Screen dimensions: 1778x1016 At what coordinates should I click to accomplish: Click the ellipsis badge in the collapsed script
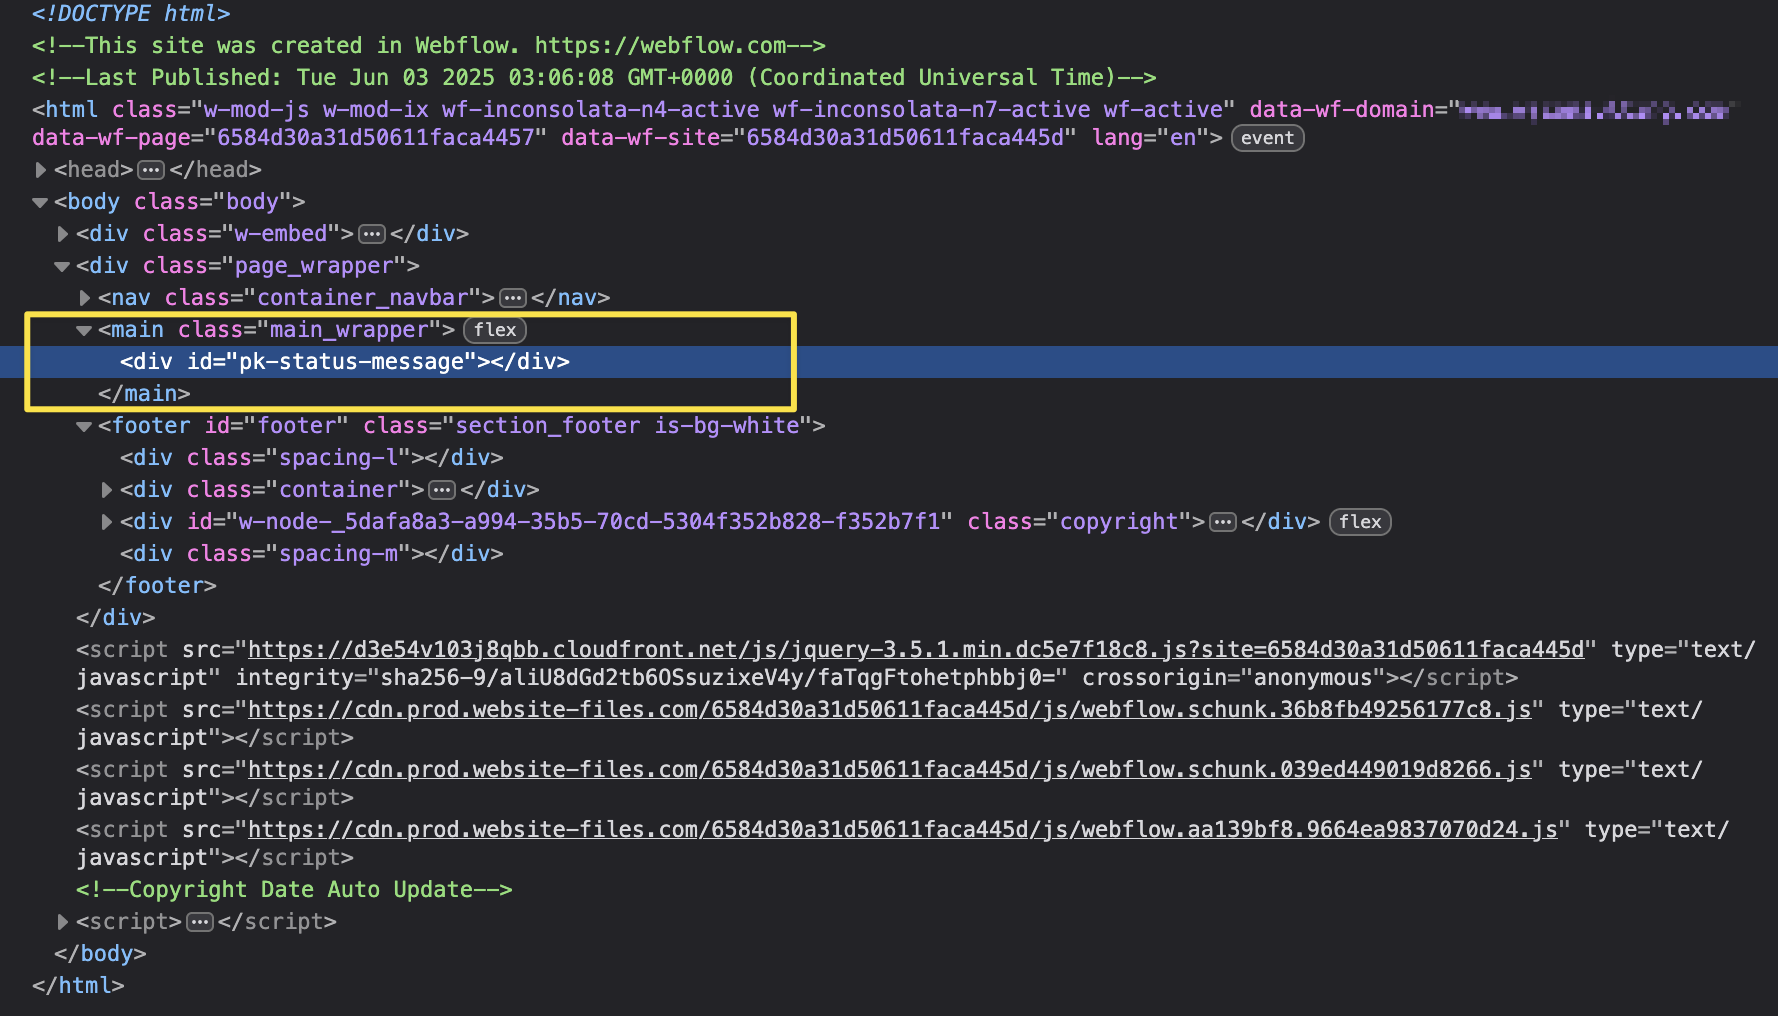pos(200,922)
